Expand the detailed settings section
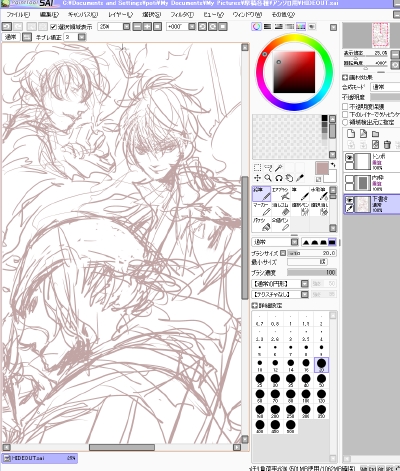Image resolution: width=400 pixels, height=471 pixels. coord(254,305)
